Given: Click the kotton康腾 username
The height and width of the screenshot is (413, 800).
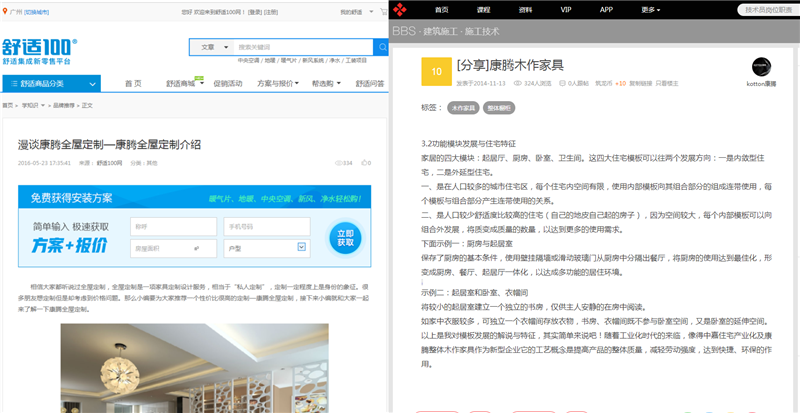Looking at the screenshot, I should pyautogui.click(x=761, y=84).
